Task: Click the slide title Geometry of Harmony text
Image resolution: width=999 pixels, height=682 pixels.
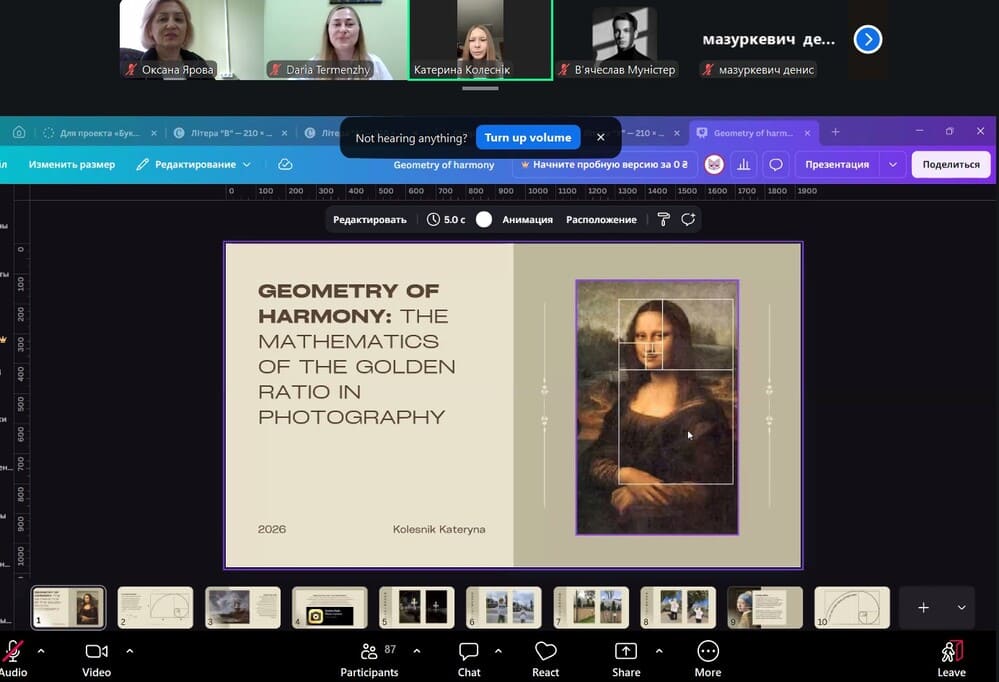Action: pyautogui.click(x=357, y=354)
